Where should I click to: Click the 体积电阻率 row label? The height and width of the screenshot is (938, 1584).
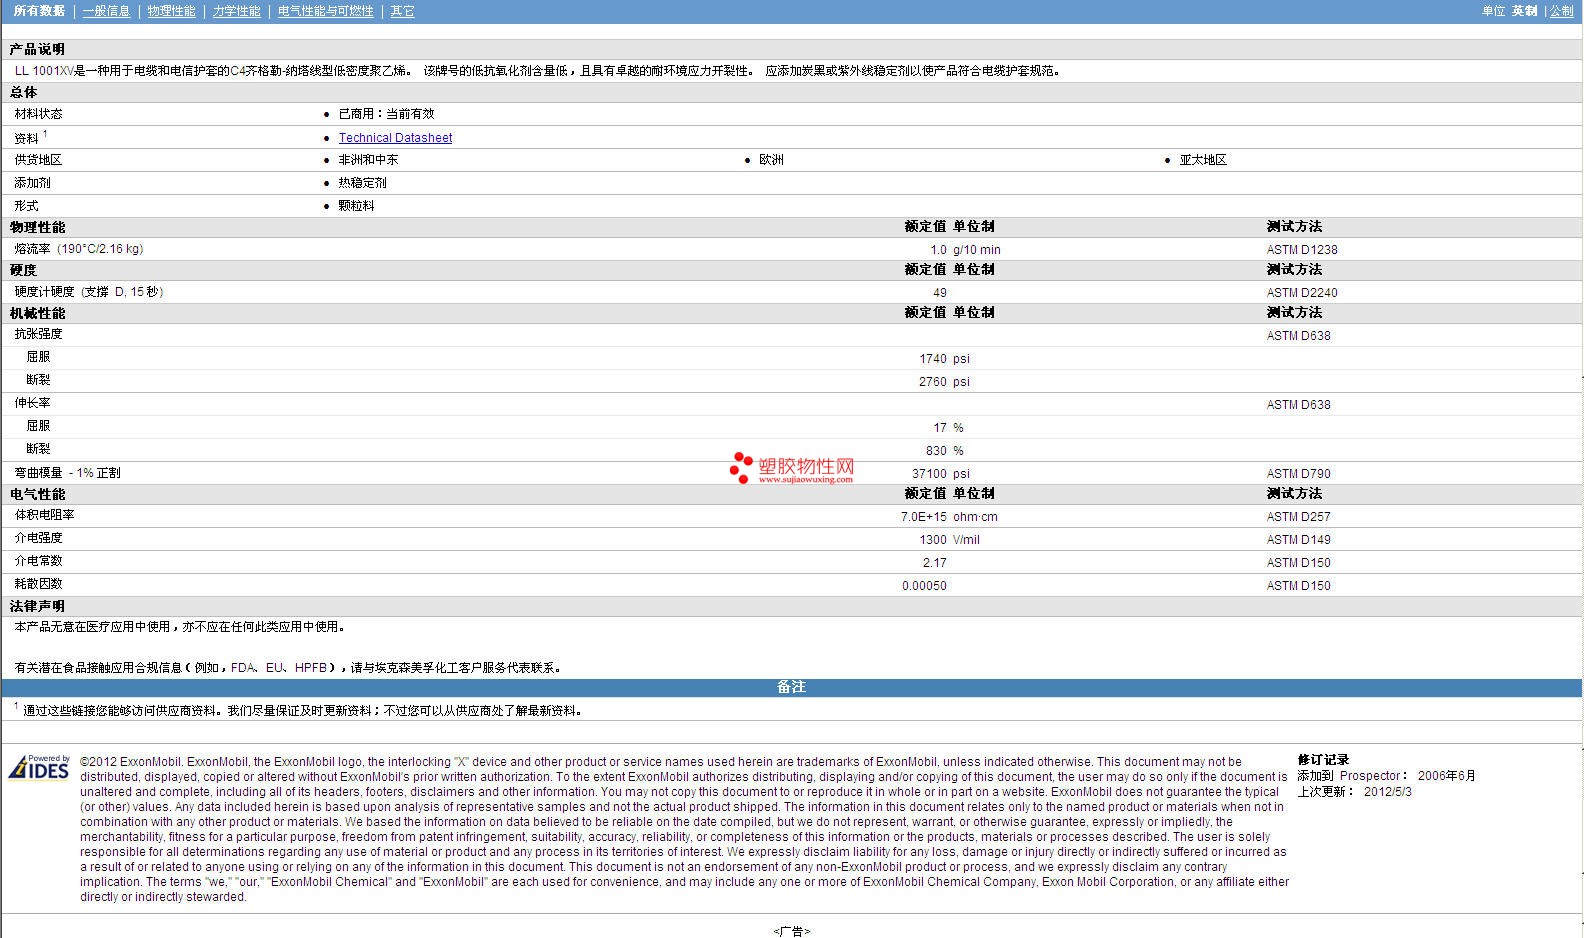[44, 515]
